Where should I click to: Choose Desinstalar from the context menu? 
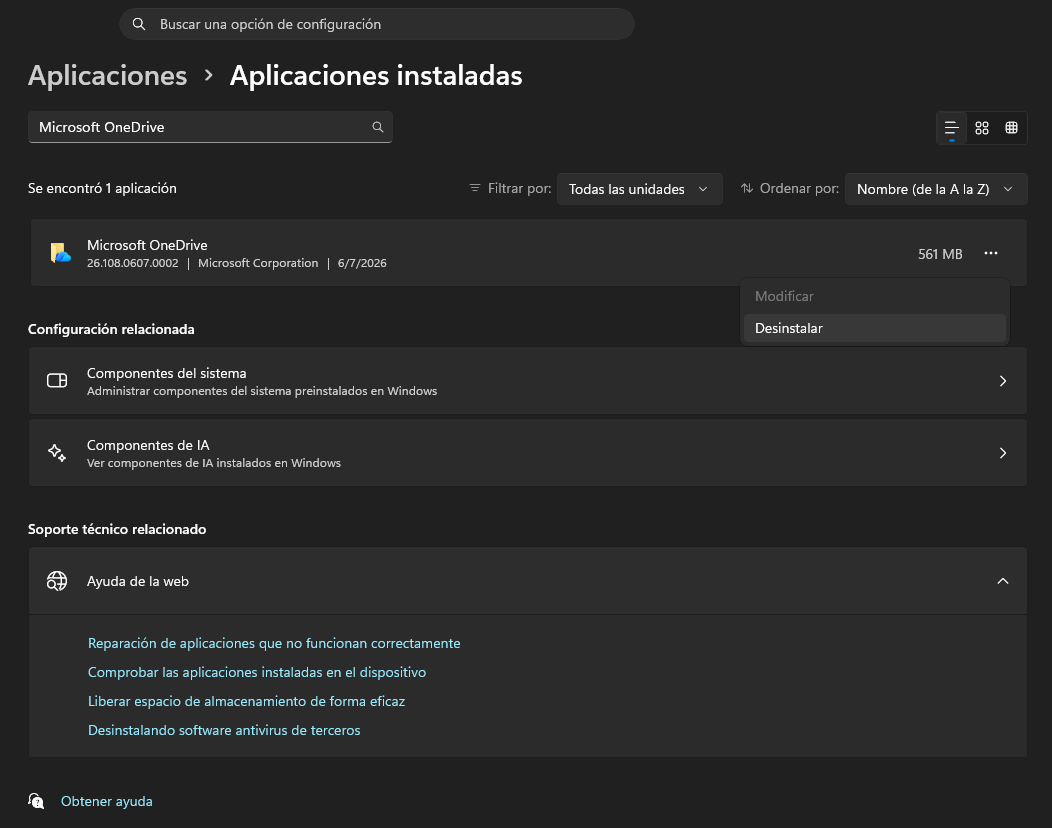coord(875,328)
